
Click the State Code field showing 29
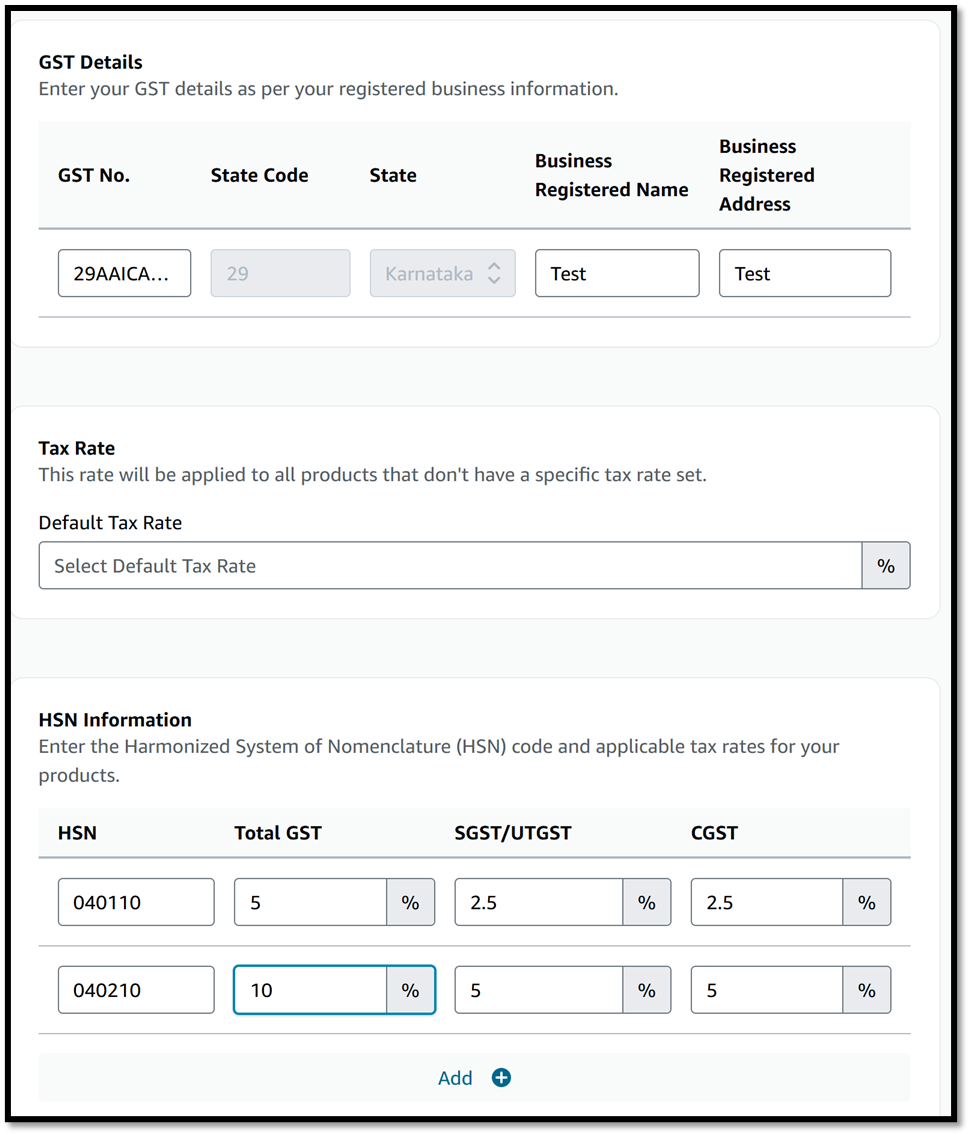click(280, 273)
